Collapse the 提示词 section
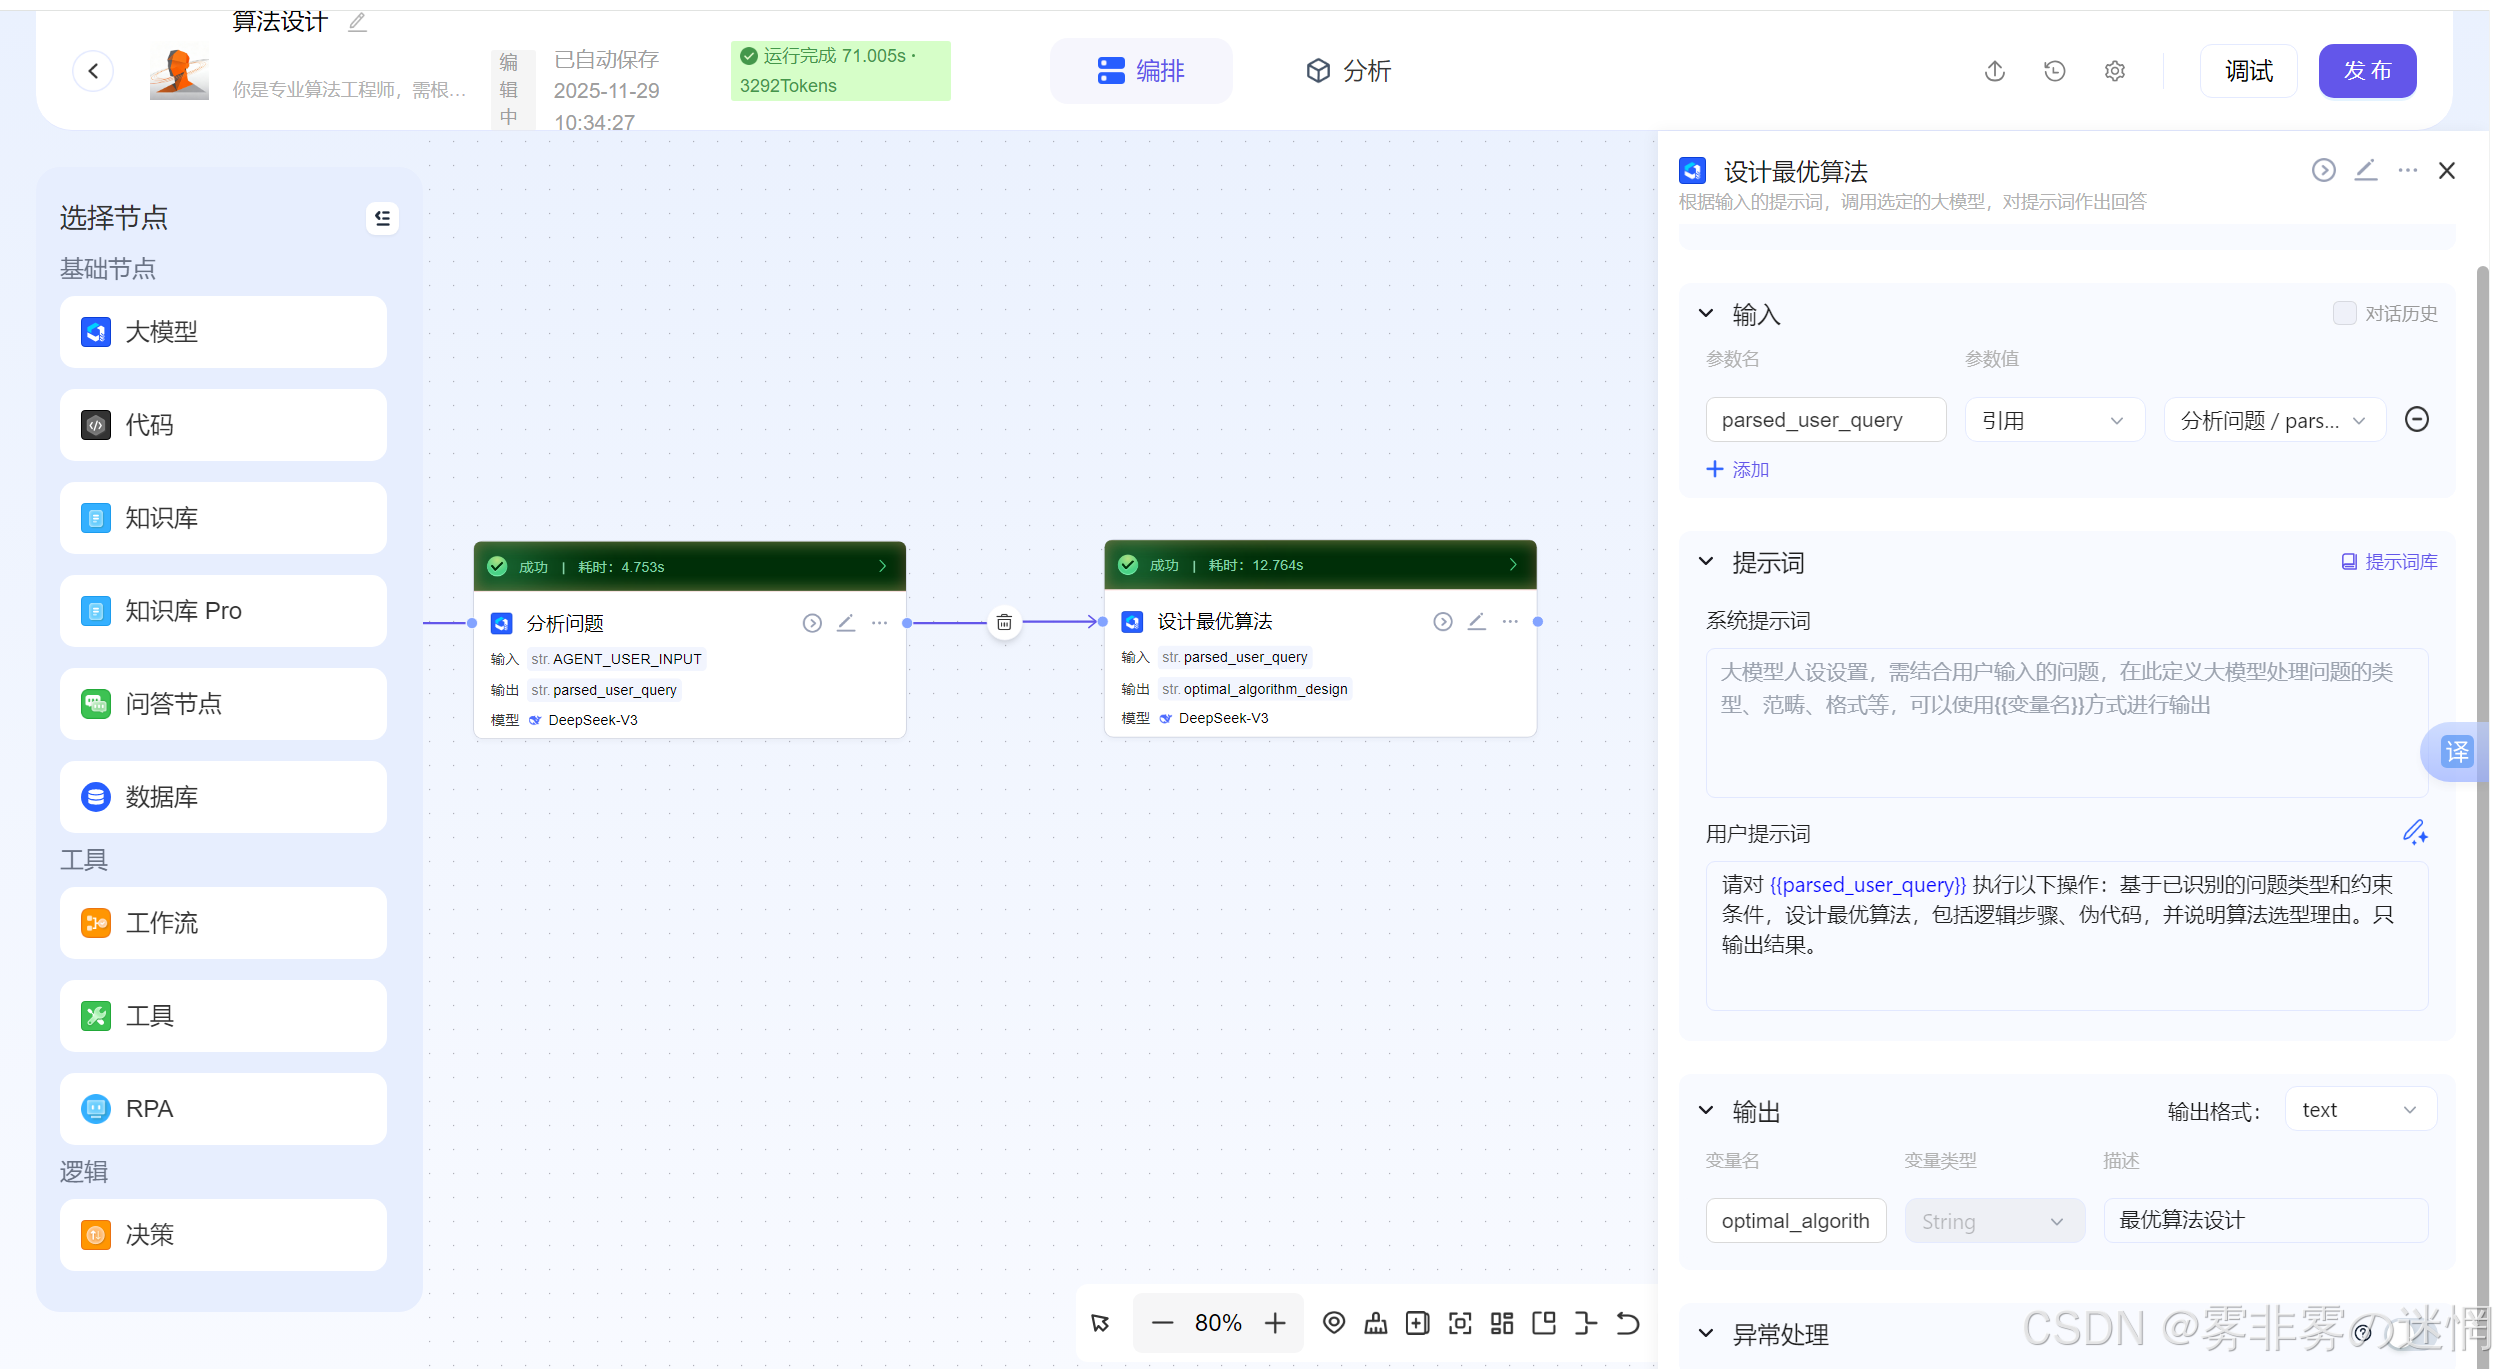2498x1369 pixels. (x=1706, y=562)
